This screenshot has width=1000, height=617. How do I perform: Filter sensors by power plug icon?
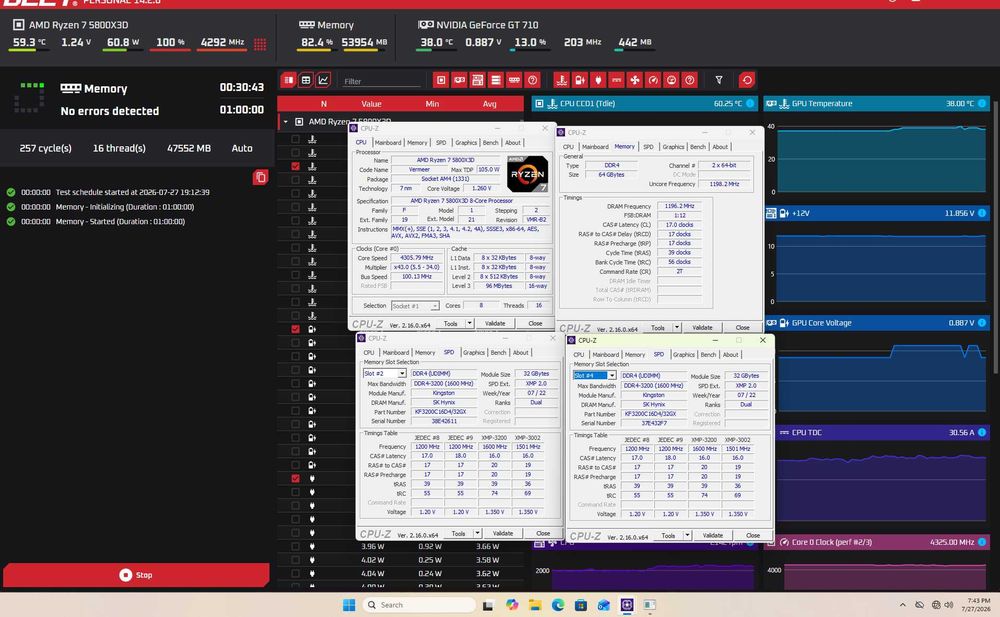[x=598, y=80]
